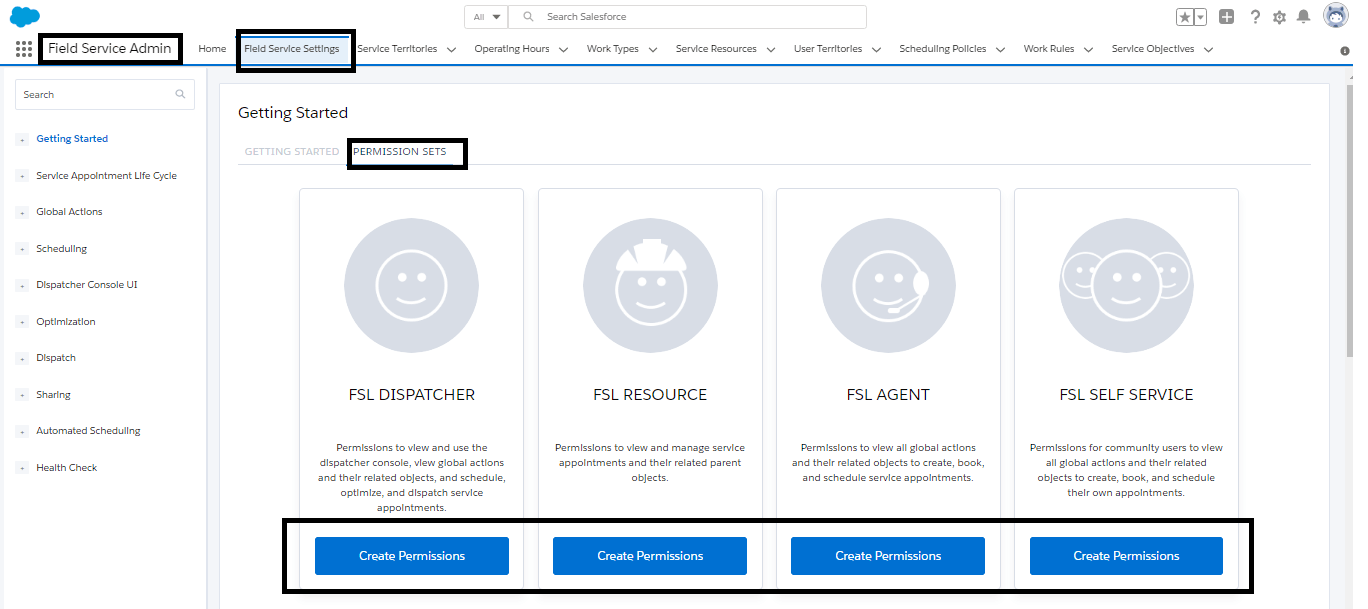Expand the Work Types tab chevron
Screen dimensions: 1368x609
coord(653,49)
